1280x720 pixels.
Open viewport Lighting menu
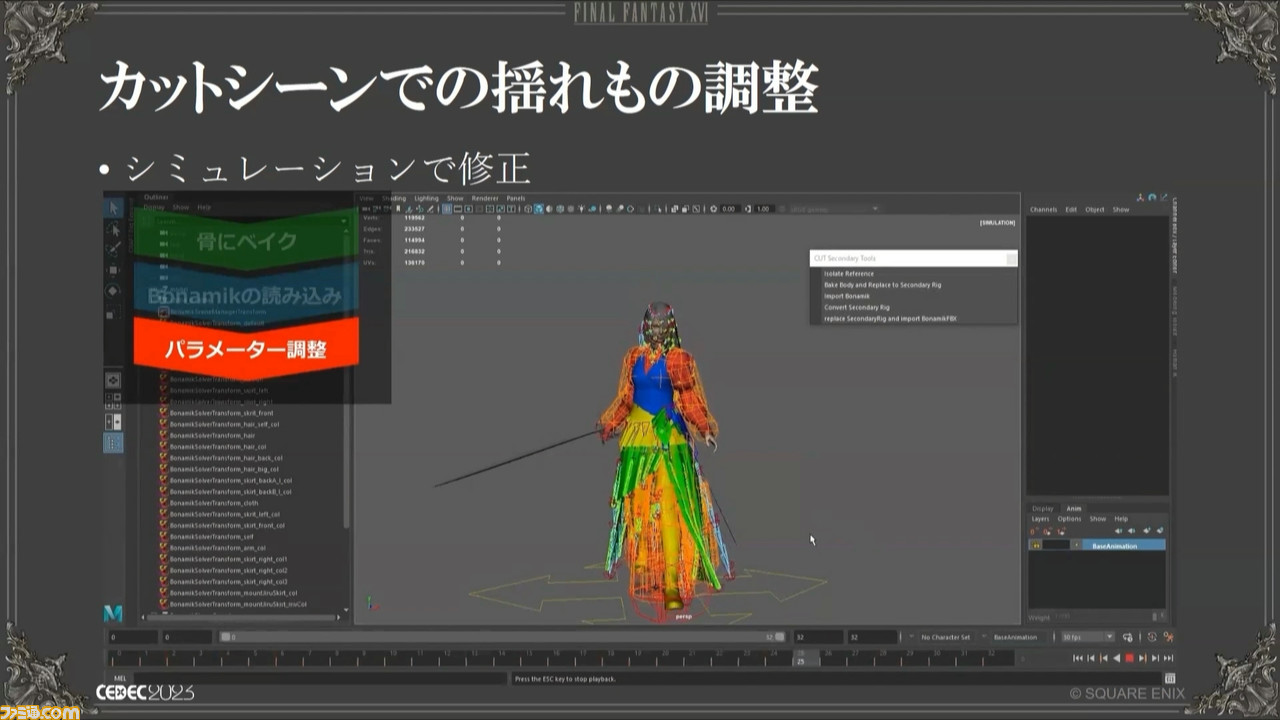pos(426,198)
